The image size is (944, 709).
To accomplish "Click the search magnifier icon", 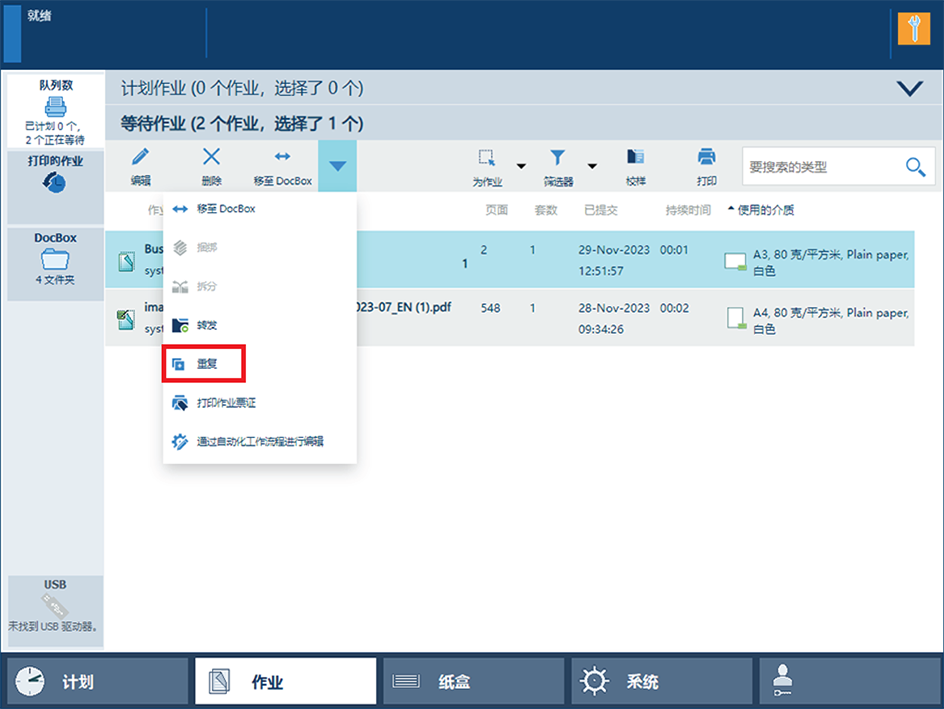I will (x=915, y=167).
